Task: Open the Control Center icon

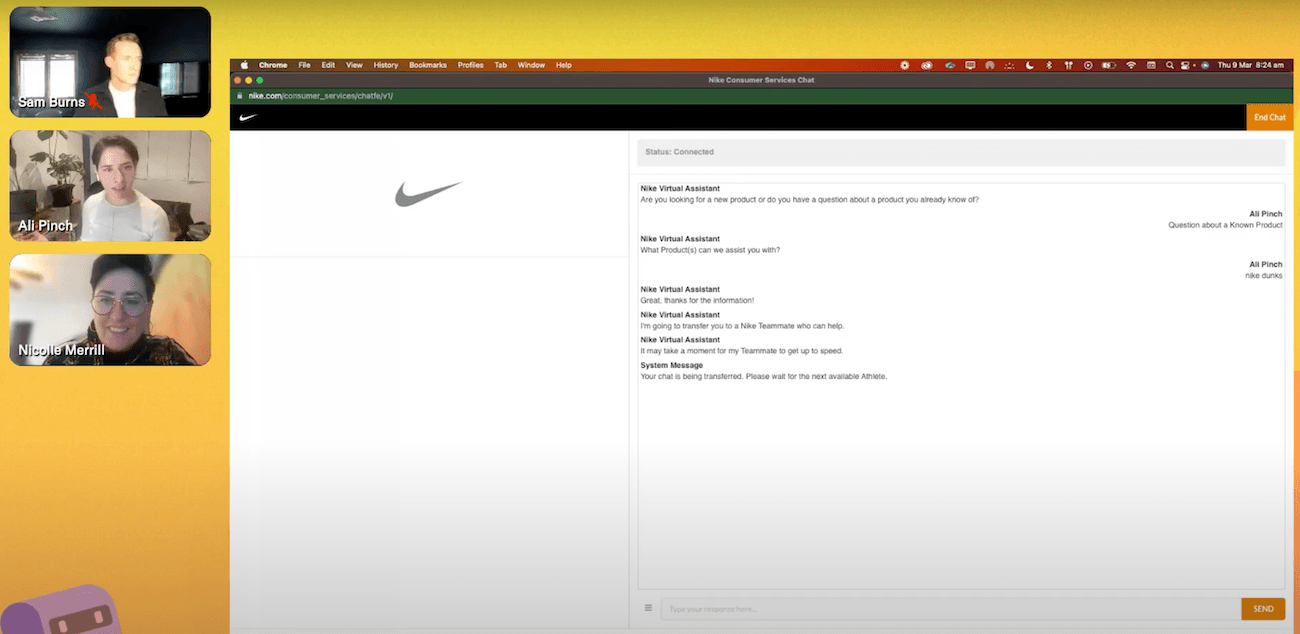Action: click(1185, 65)
